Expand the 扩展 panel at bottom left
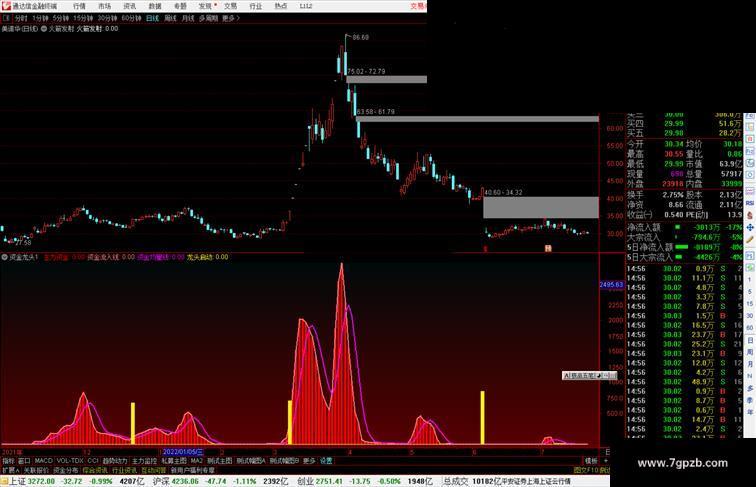 click(10, 470)
